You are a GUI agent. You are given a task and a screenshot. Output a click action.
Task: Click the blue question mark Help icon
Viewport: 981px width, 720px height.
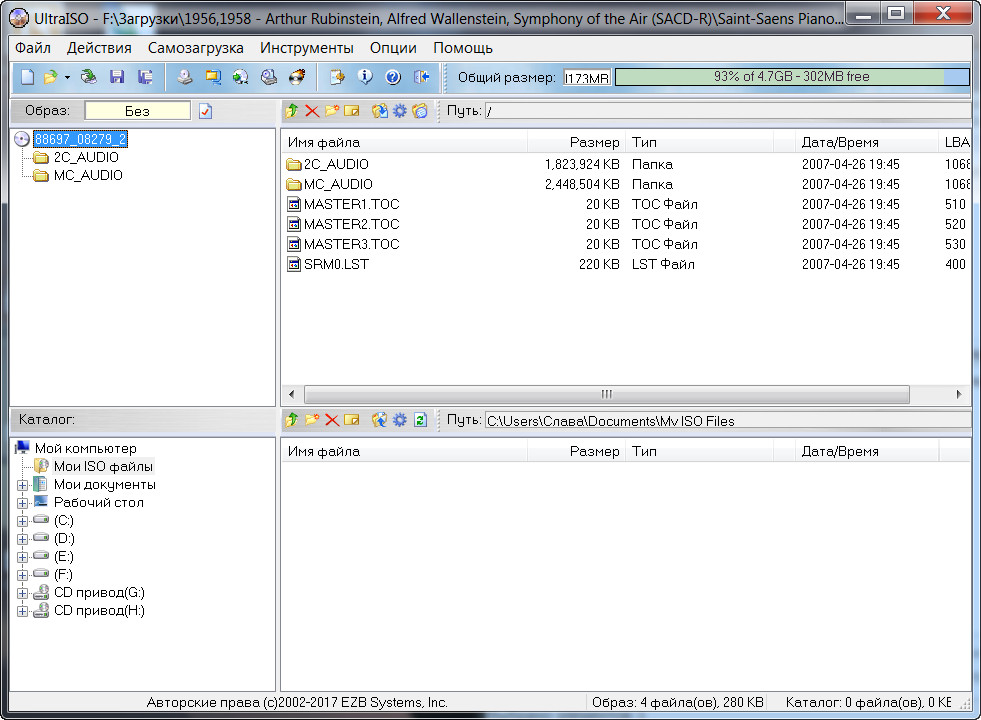click(x=393, y=77)
